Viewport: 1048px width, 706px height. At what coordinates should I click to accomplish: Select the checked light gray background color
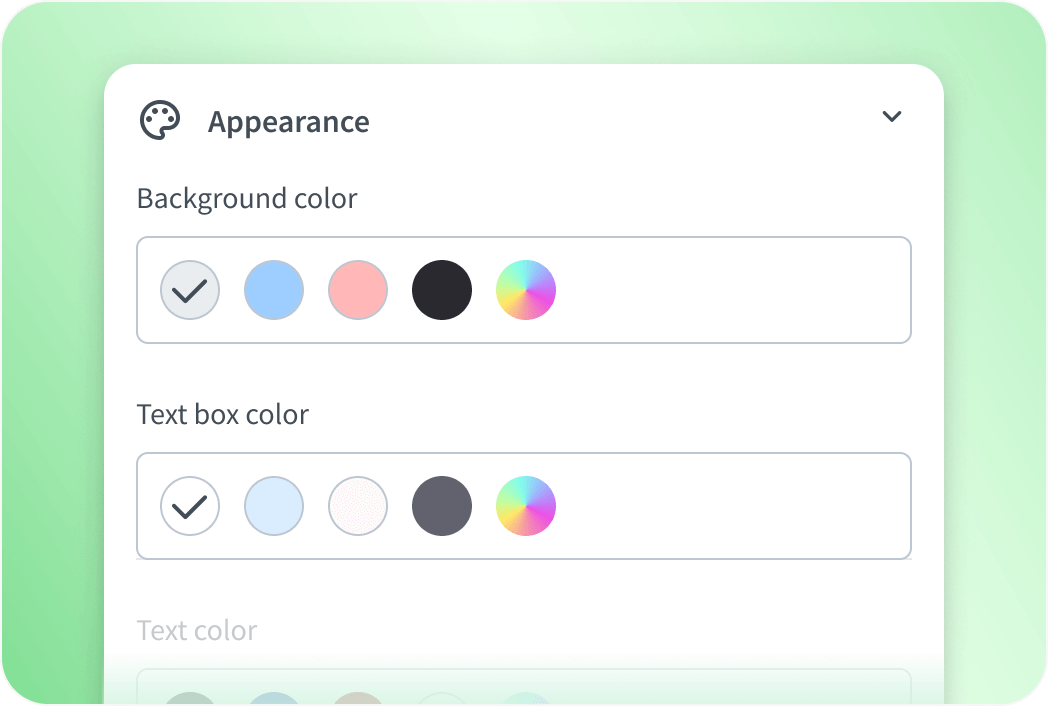[190, 290]
